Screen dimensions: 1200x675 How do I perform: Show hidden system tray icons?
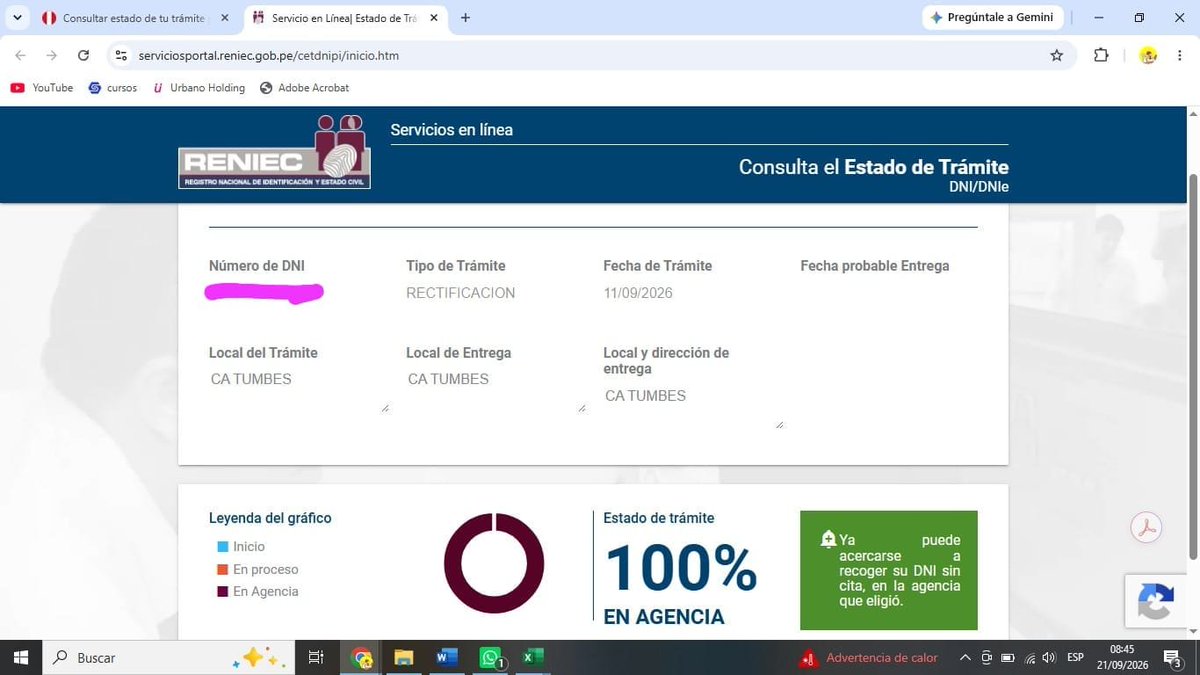pyautogui.click(x=965, y=658)
